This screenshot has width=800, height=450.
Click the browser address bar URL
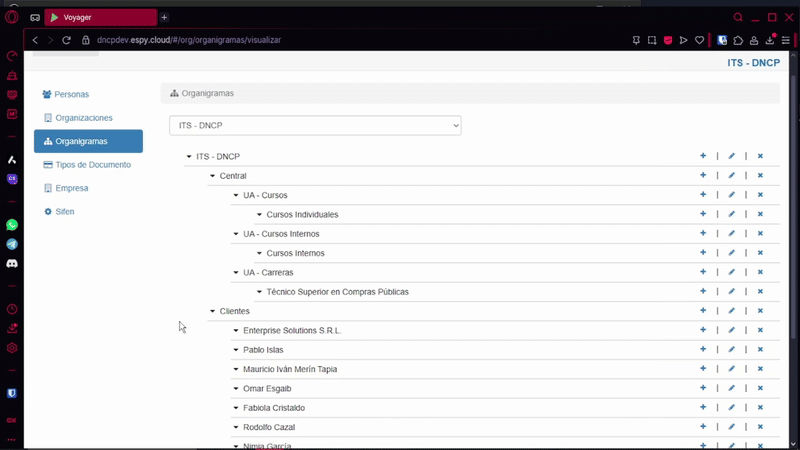[x=188, y=40]
